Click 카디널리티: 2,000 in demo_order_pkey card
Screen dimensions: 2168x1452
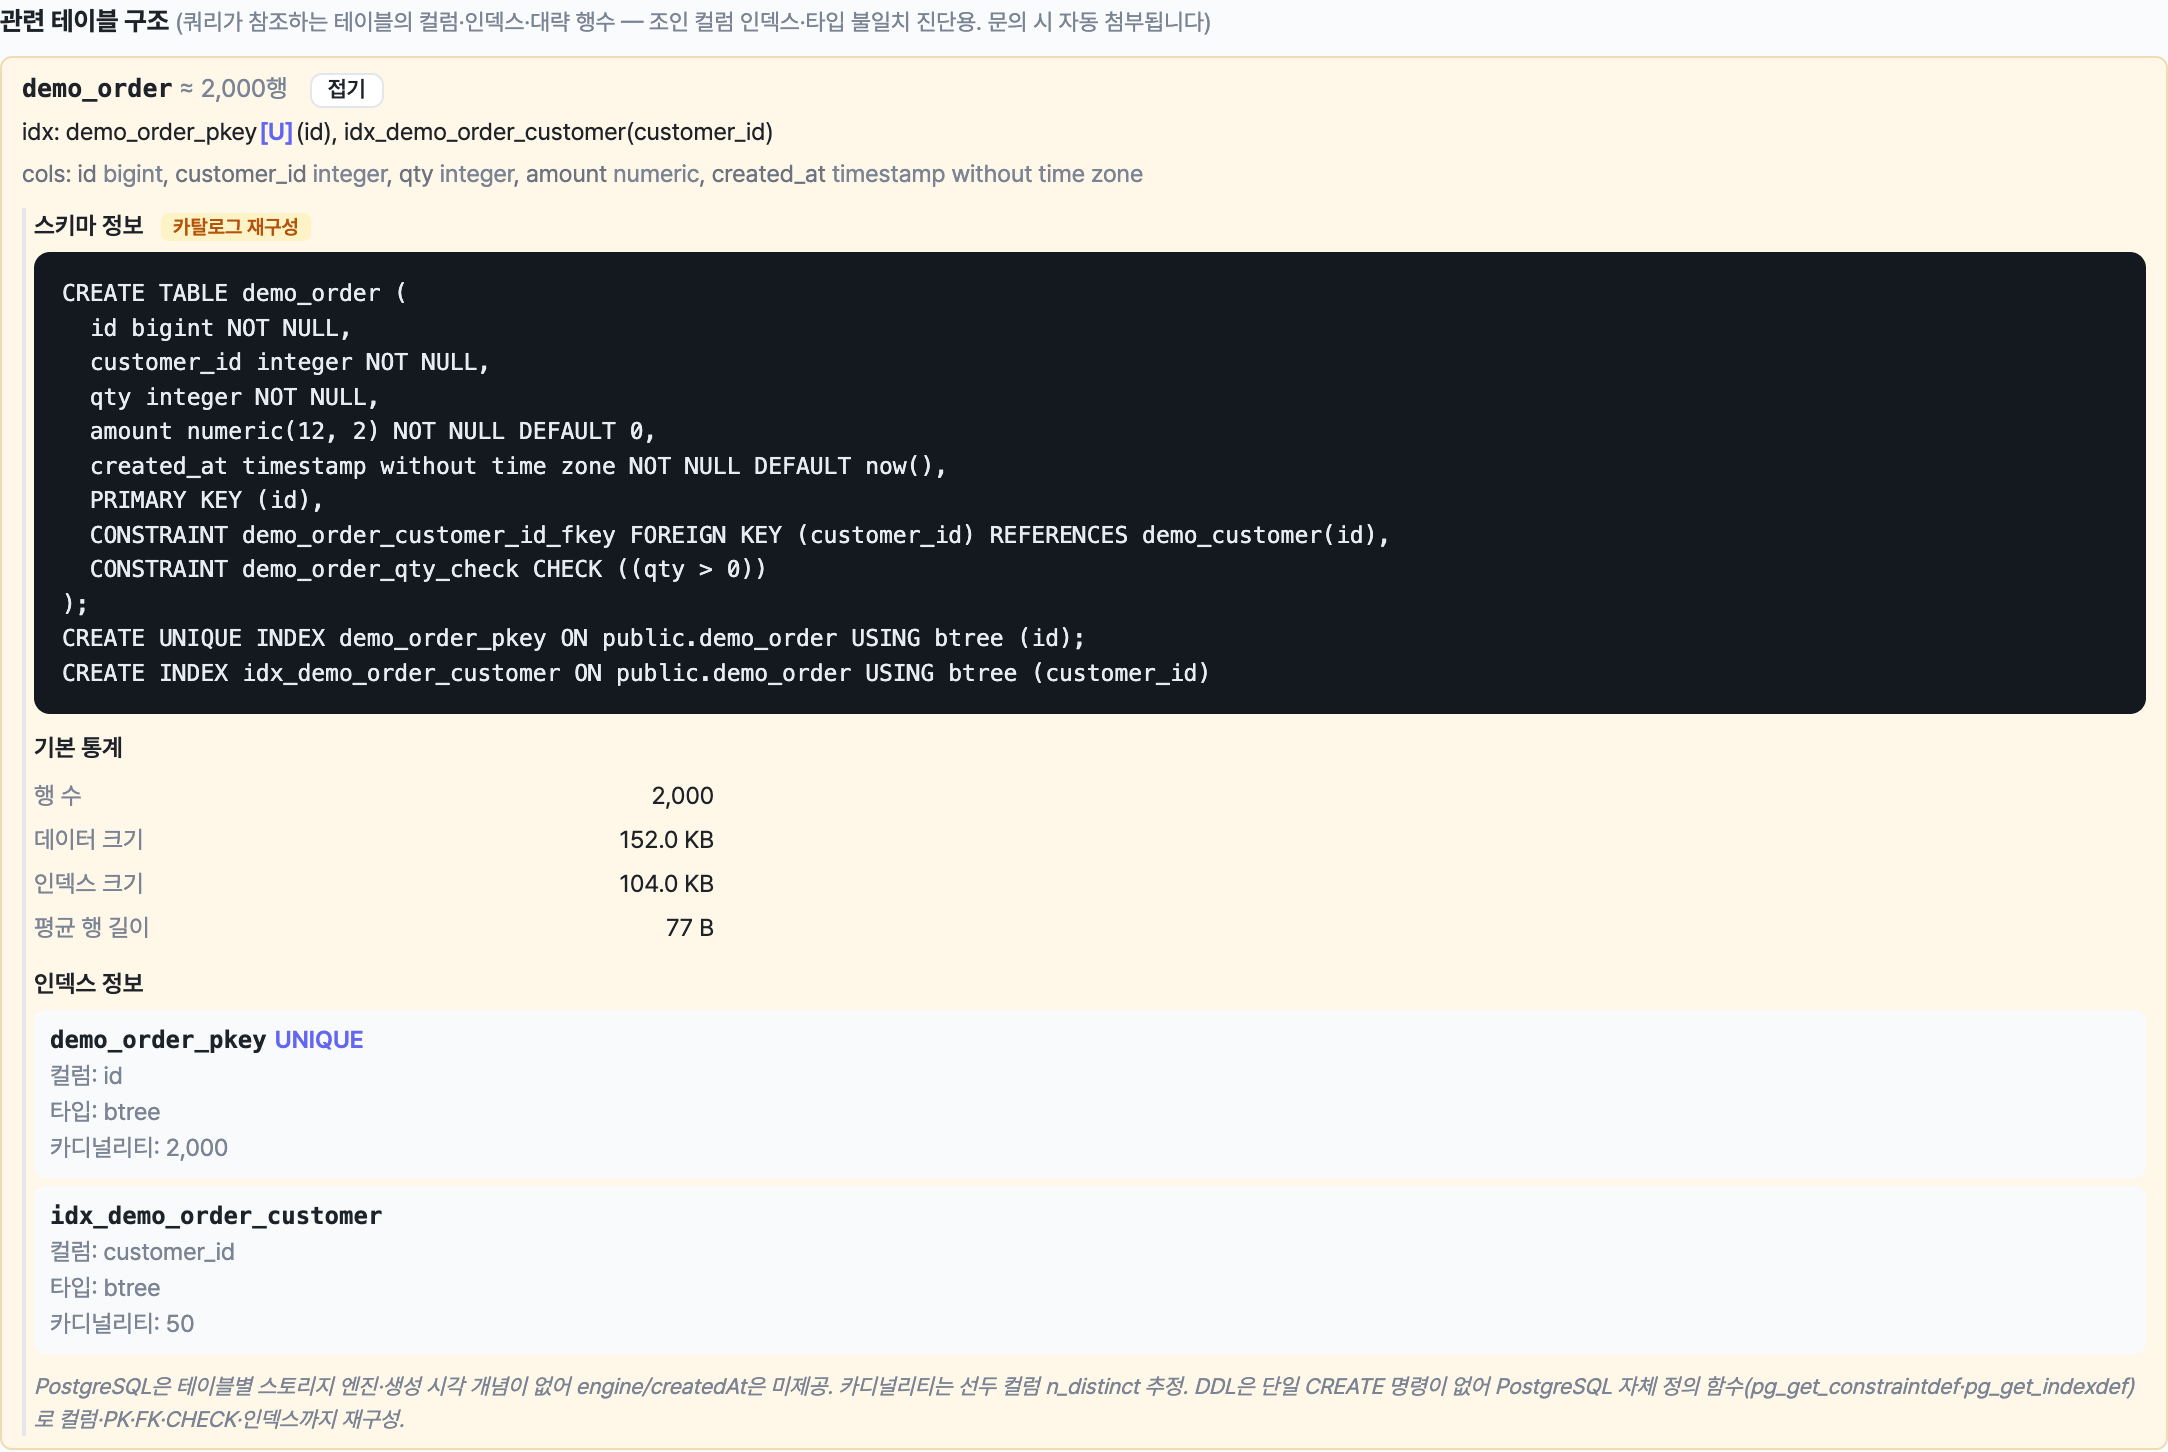139,1148
